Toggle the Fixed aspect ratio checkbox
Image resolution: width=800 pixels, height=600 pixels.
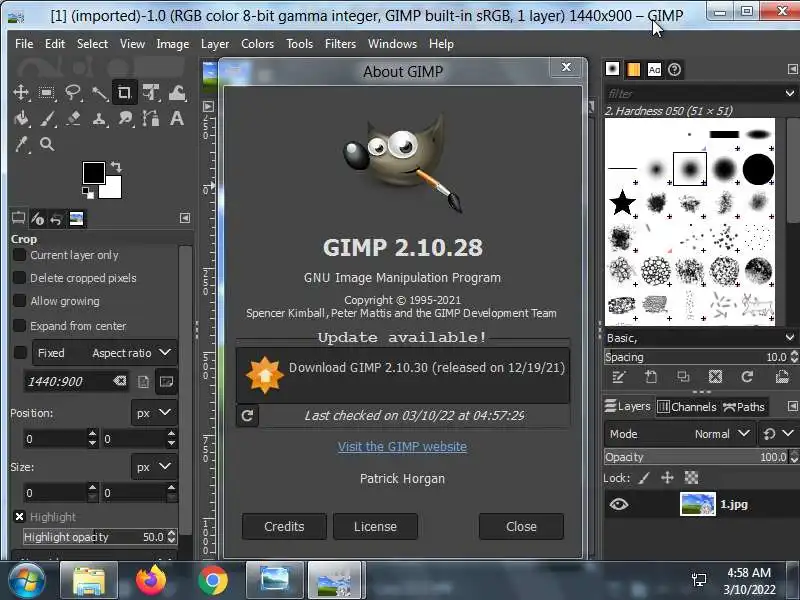pyautogui.click(x=20, y=353)
